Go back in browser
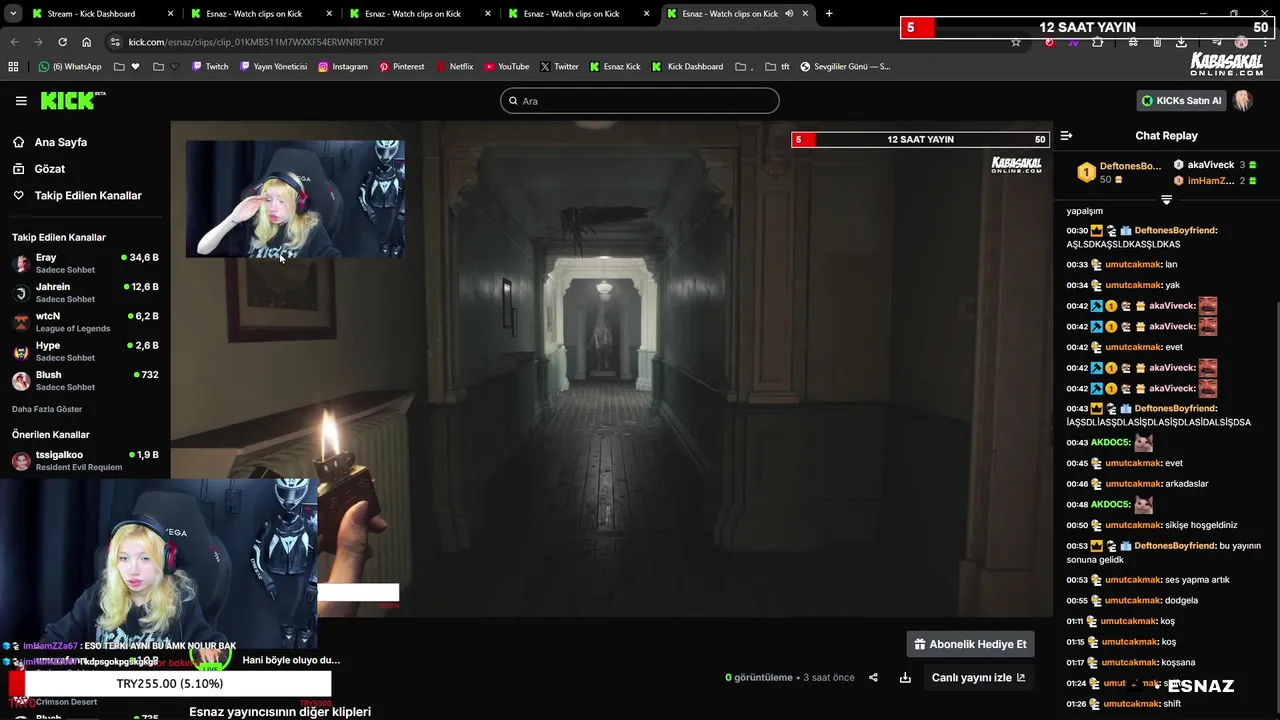 (14, 42)
